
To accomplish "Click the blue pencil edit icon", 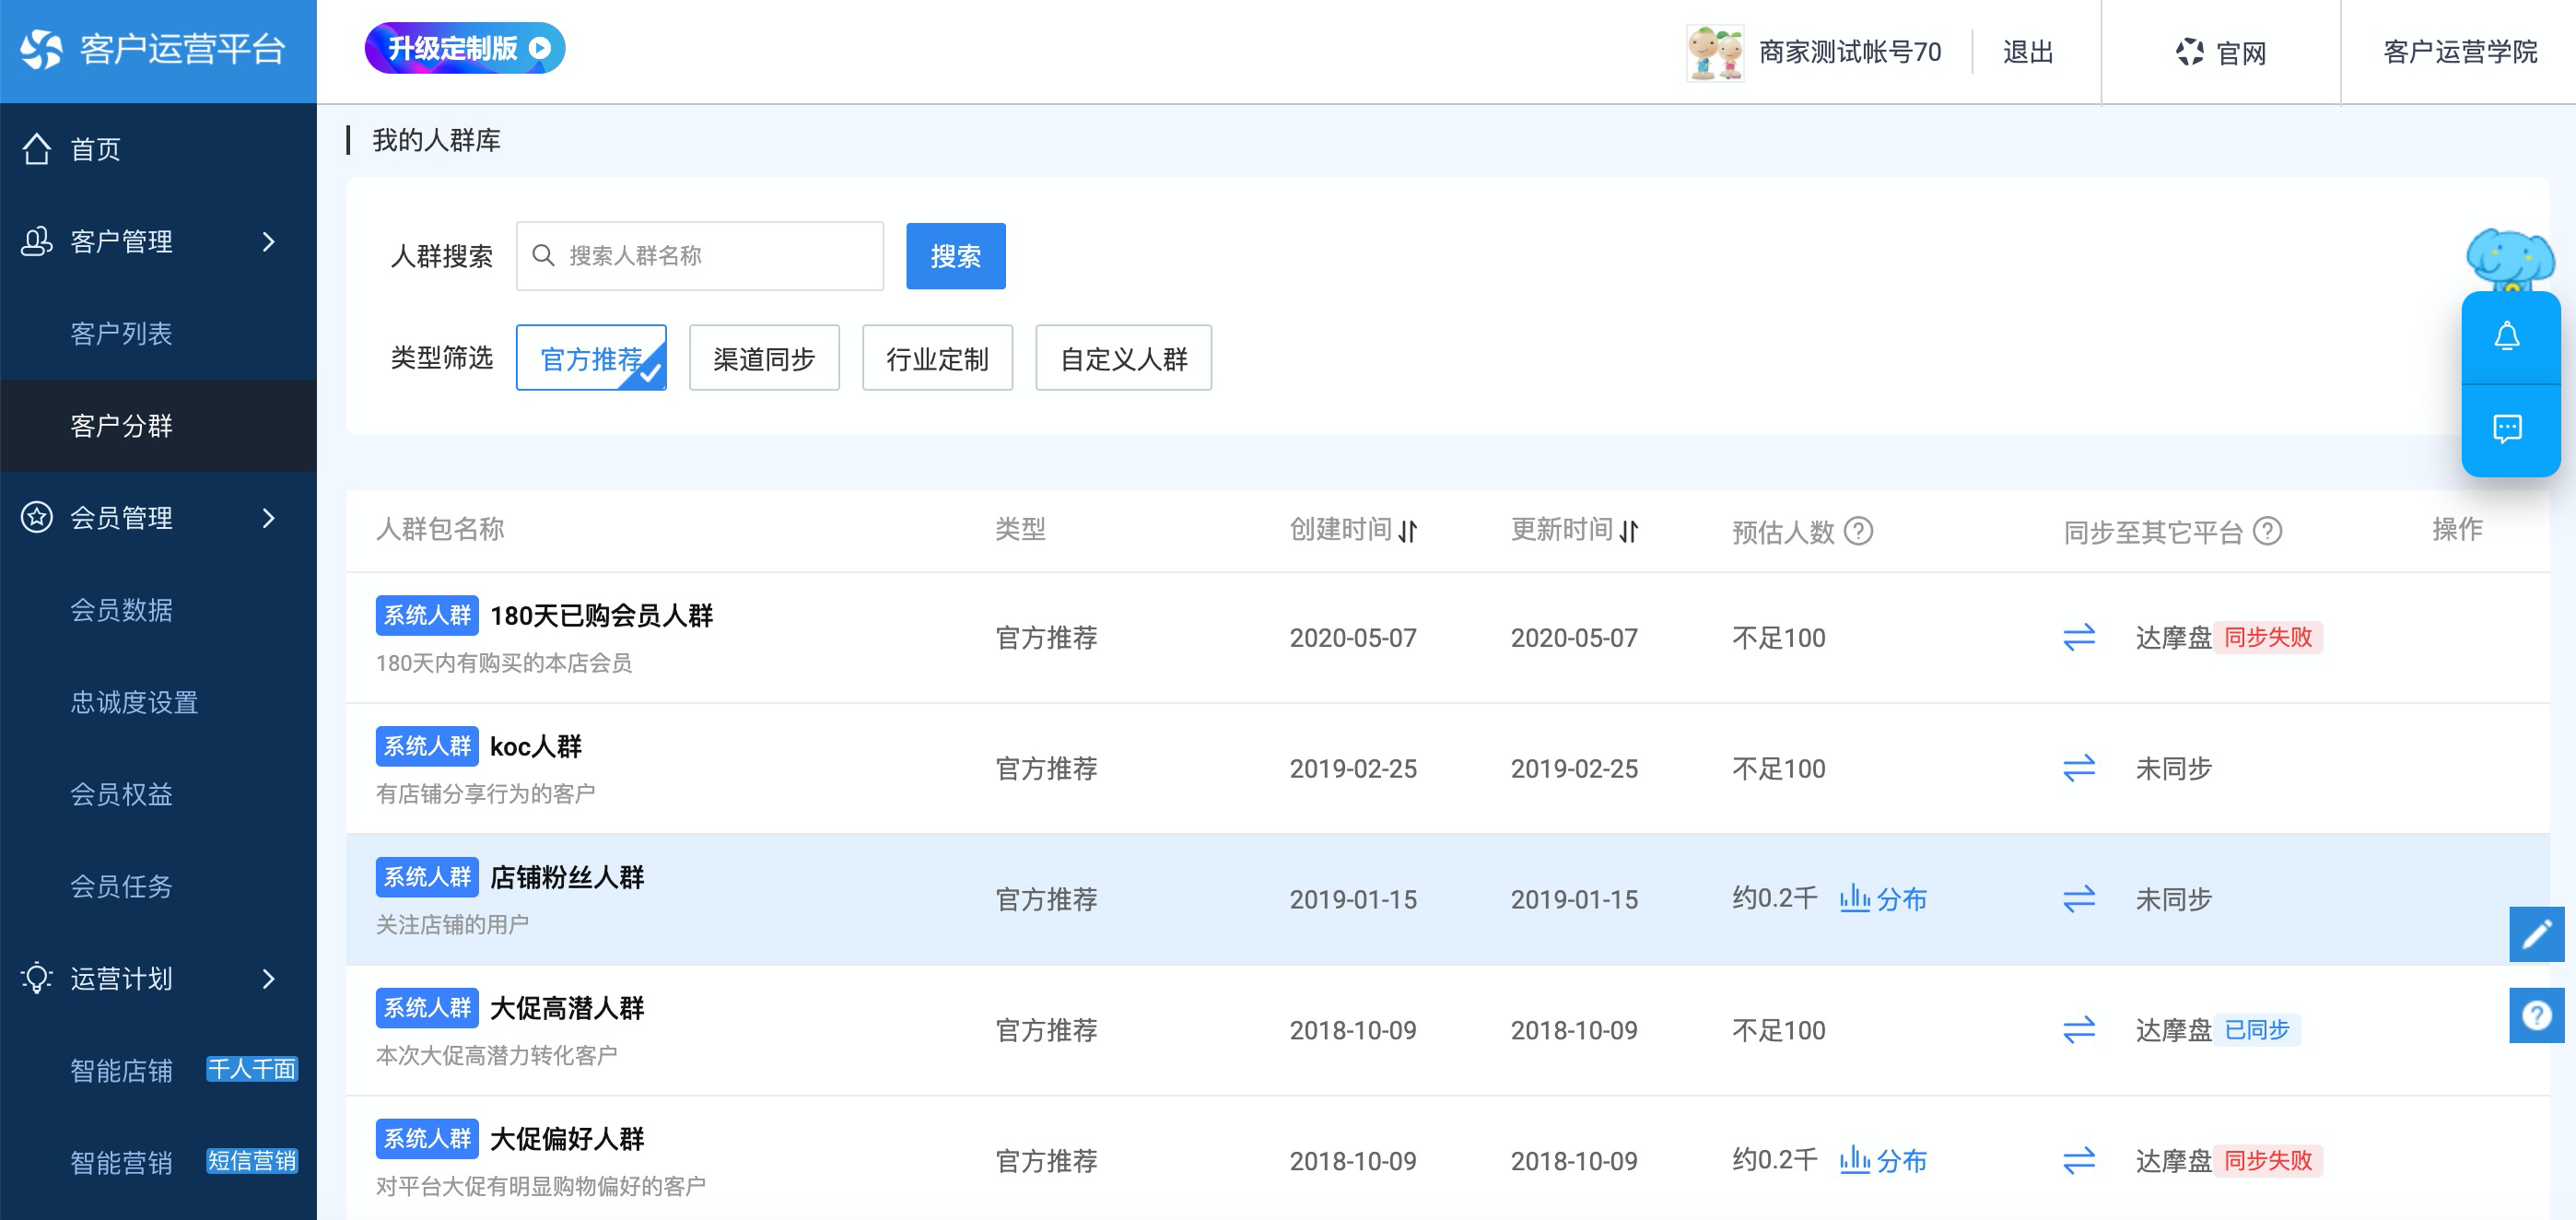I will pos(2536,934).
